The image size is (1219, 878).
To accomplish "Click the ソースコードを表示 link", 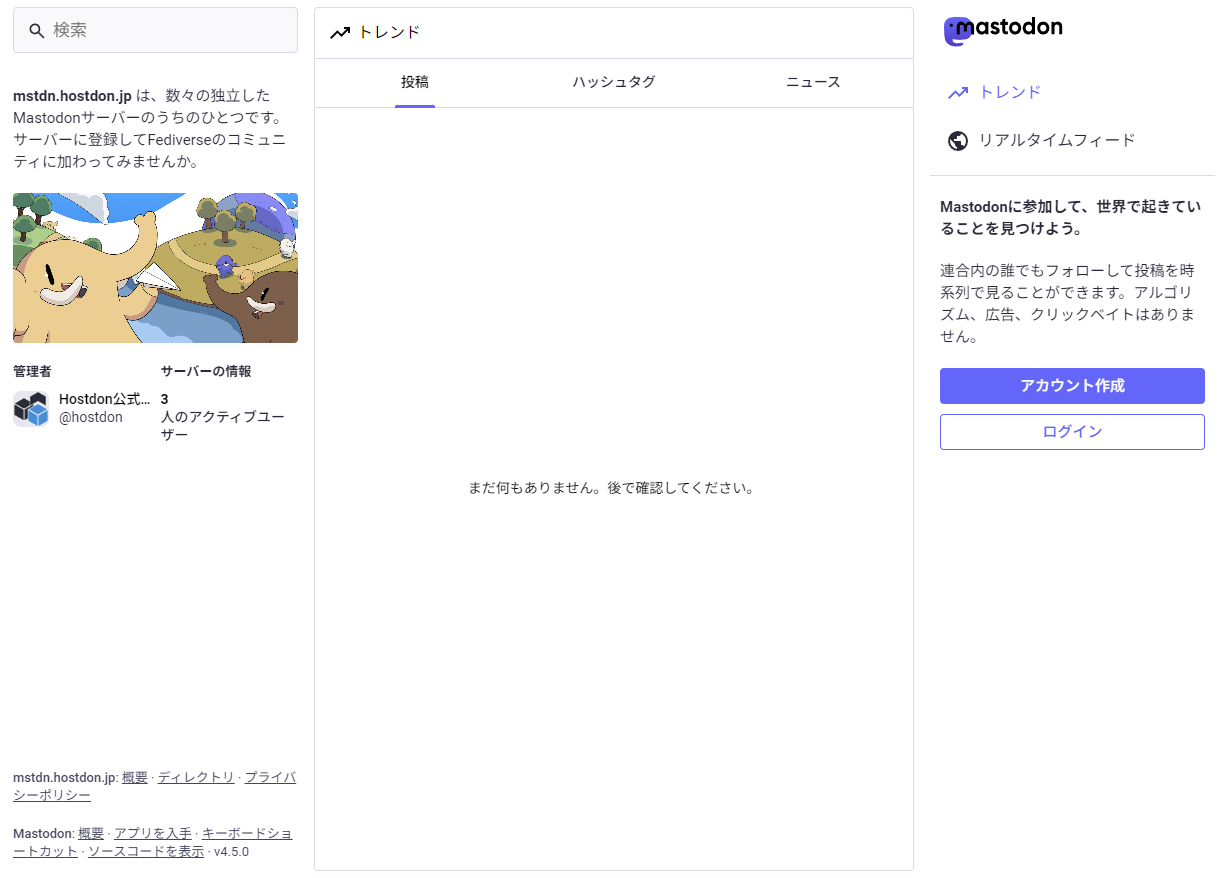I will [x=146, y=852].
